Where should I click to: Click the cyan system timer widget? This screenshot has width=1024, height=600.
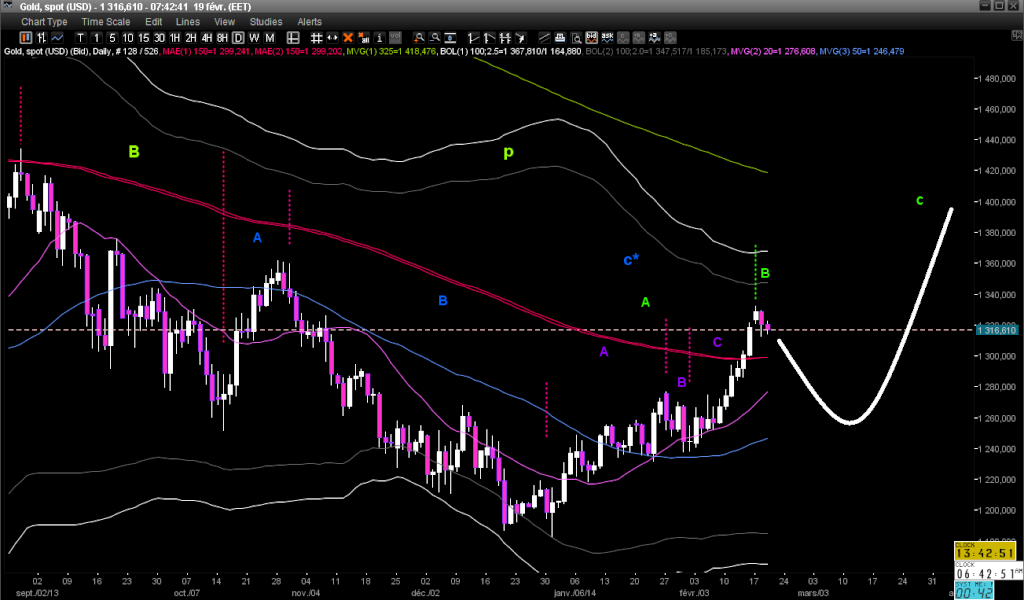[x=972, y=590]
